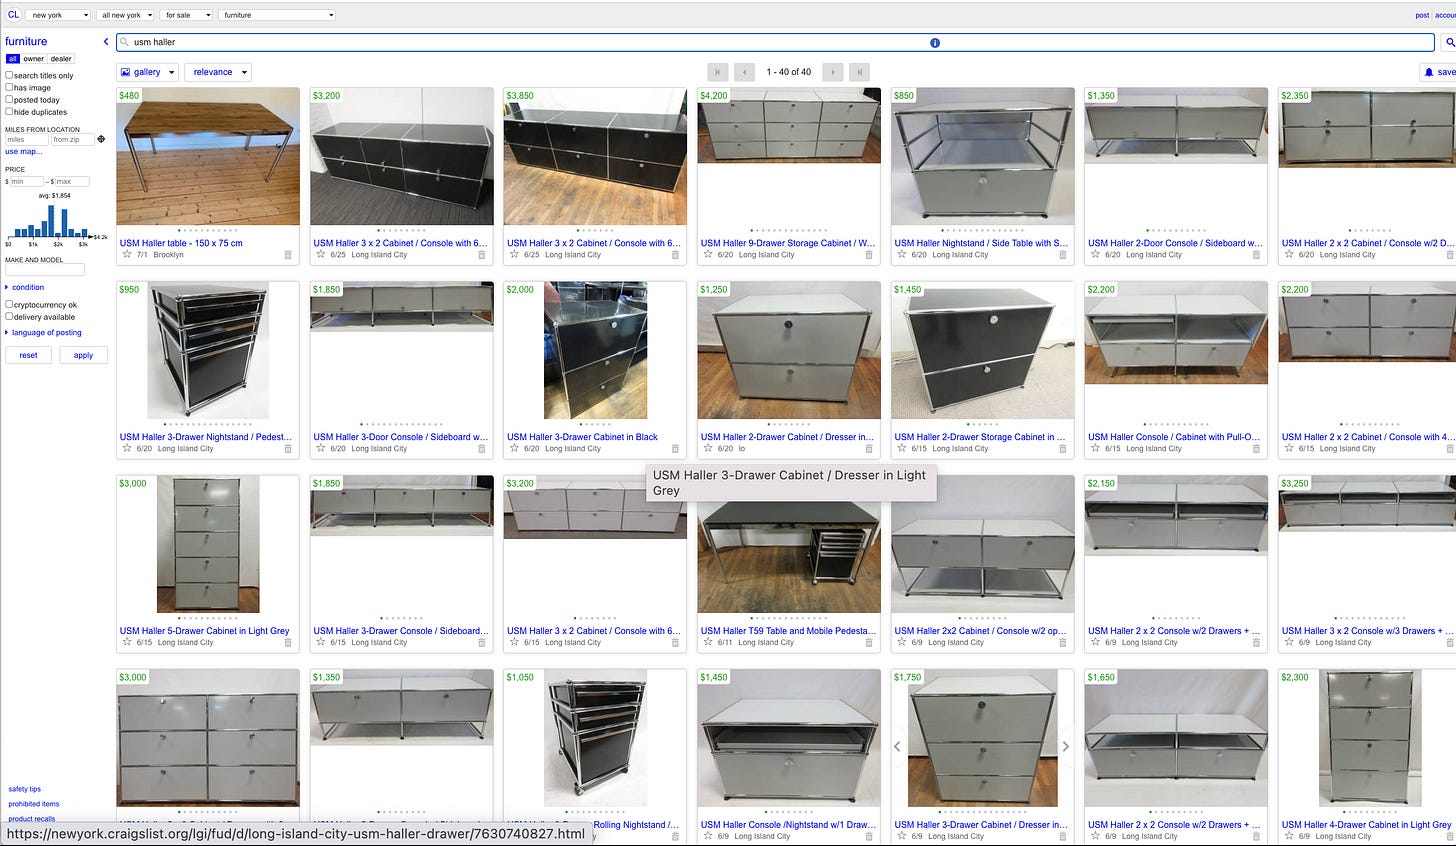The height and width of the screenshot is (846, 1456).
Task: Open the furniture subcategory dropdown
Action: 277,15
